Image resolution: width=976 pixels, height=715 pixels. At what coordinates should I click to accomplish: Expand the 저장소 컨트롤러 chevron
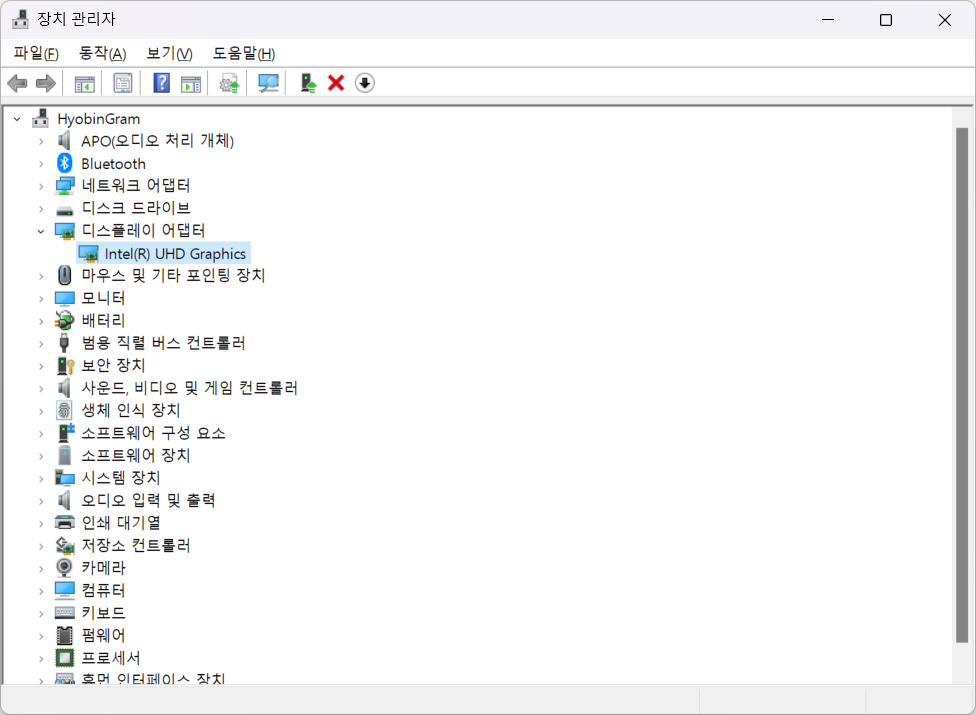(41, 546)
